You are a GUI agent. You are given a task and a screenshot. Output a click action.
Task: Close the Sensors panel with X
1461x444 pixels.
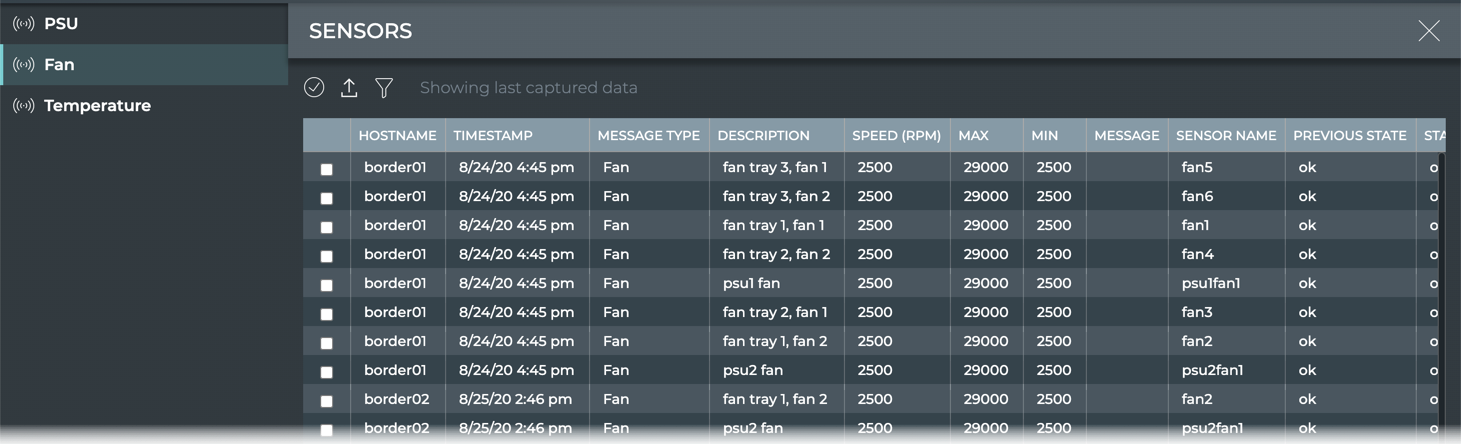1428,31
